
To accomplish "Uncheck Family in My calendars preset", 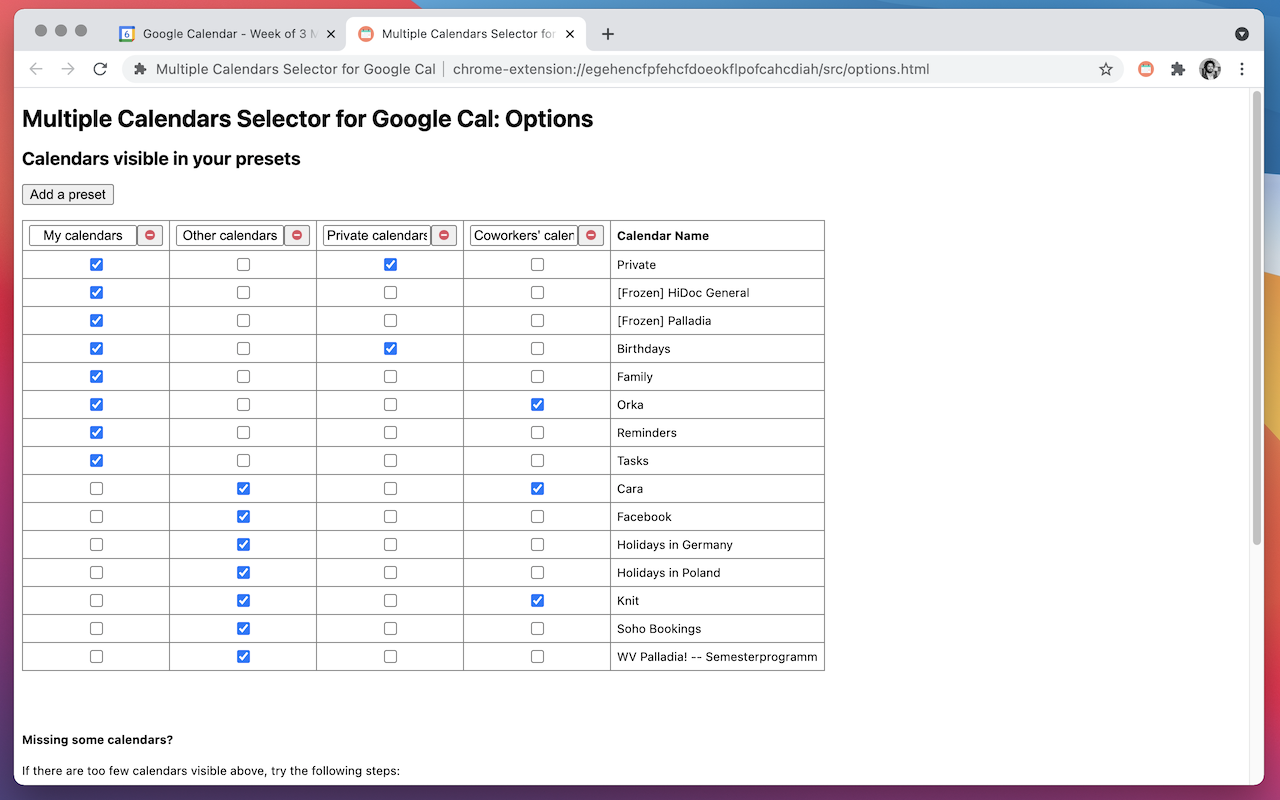I will [x=96, y=377].
